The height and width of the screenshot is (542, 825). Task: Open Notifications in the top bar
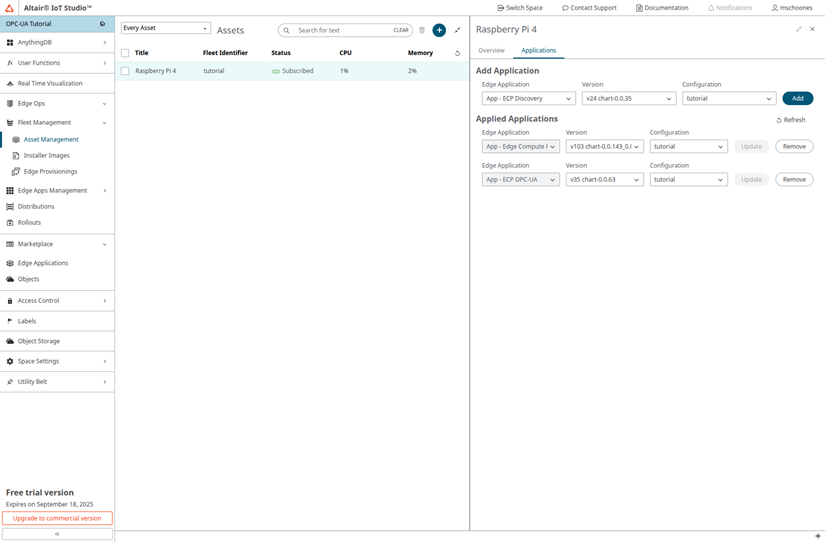click(x=730, y=8)
